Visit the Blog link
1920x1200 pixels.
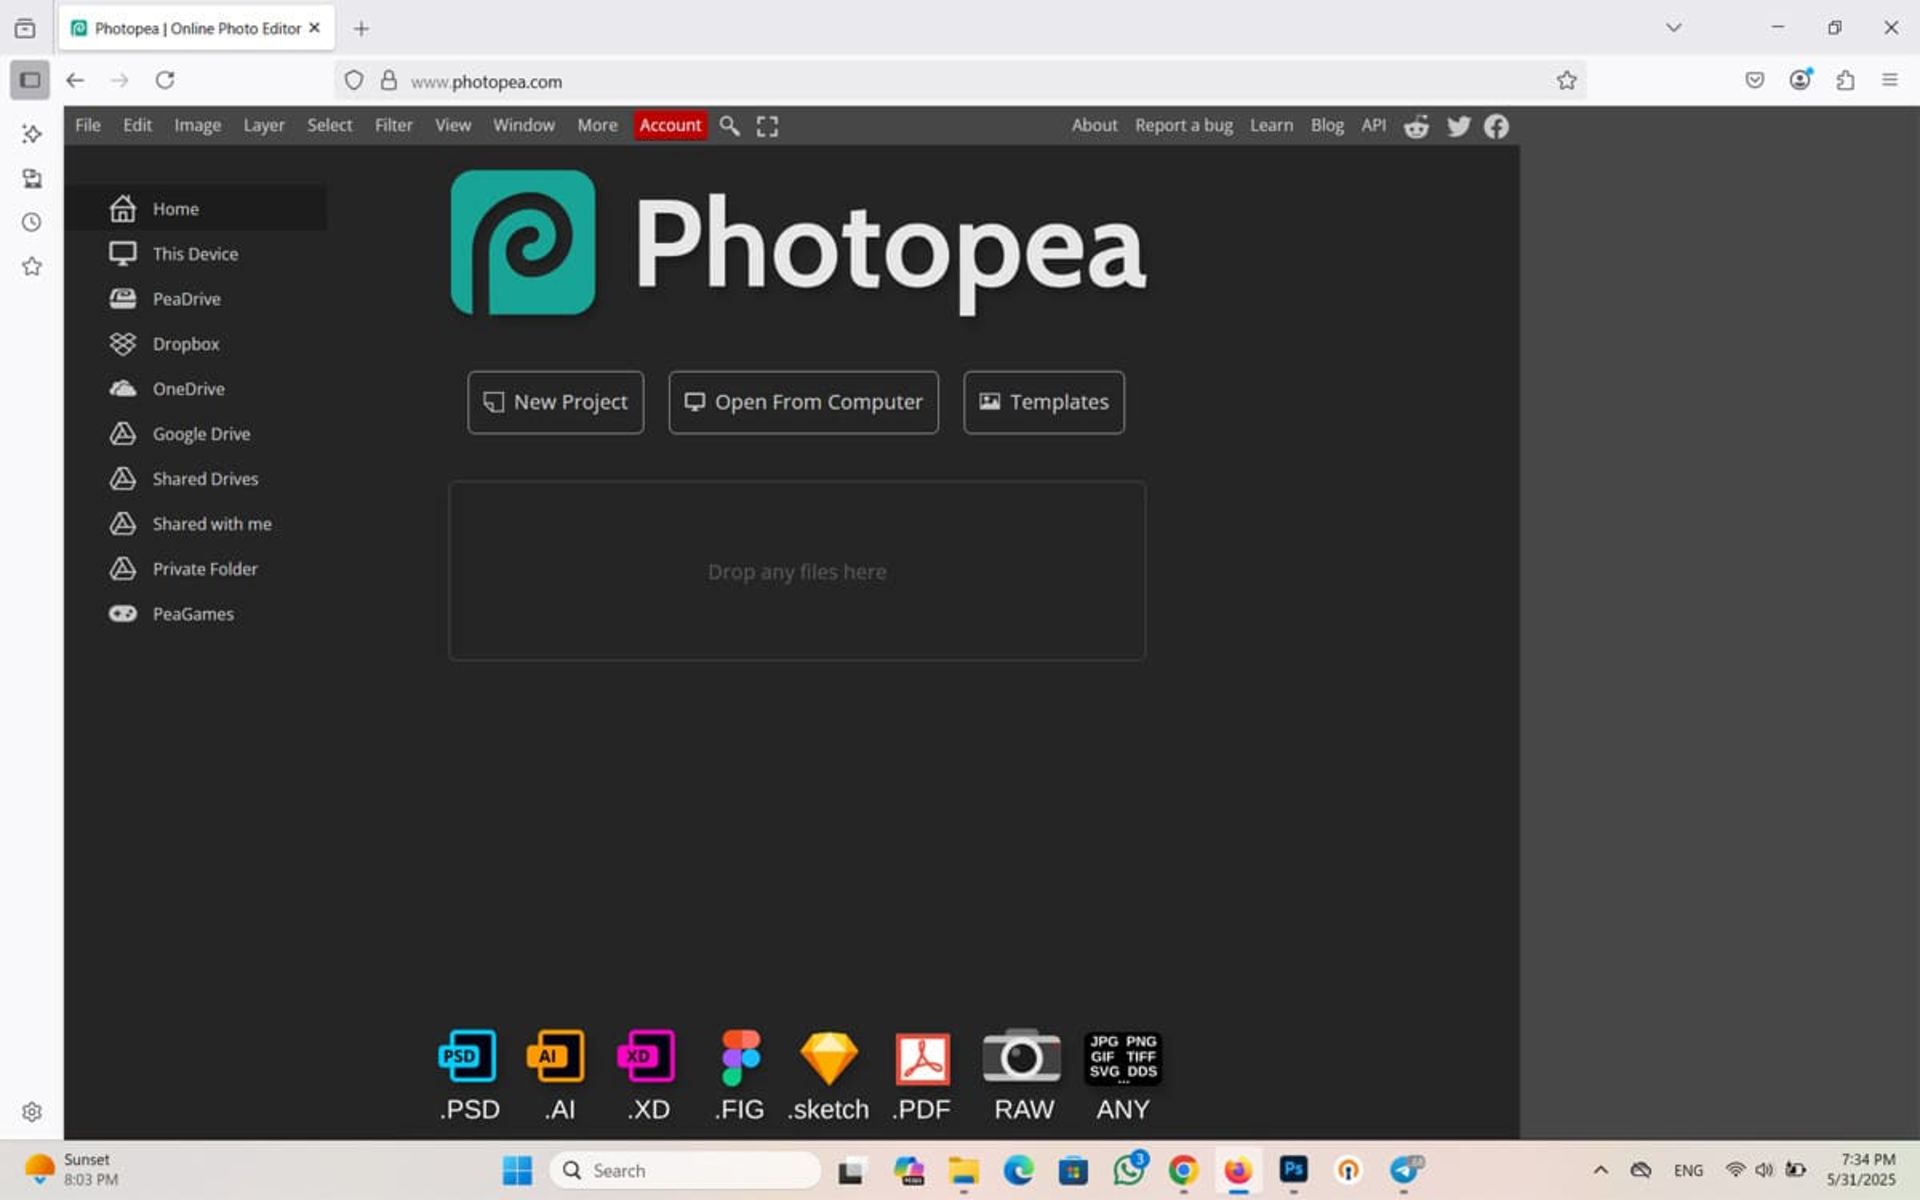pyautogui.click(x=1327, y=125)
